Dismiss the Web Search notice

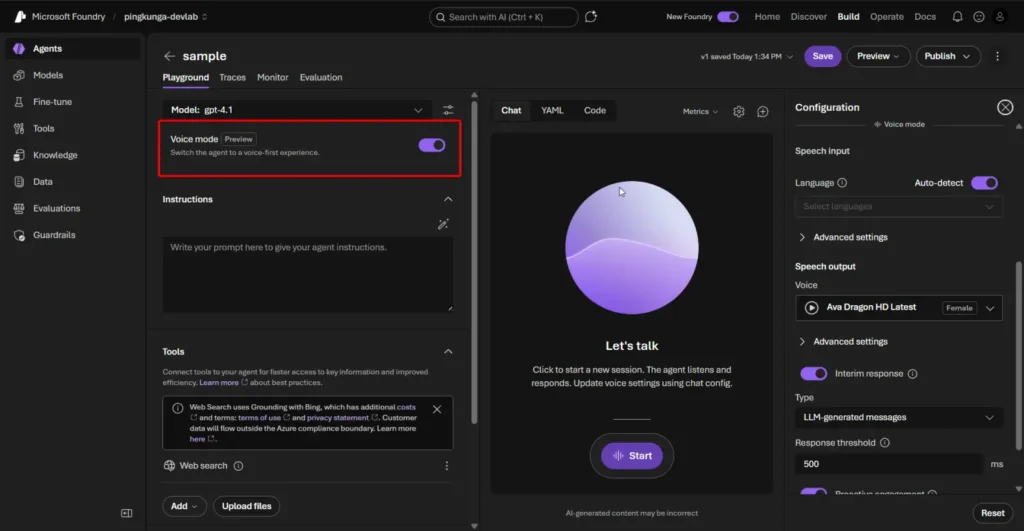click(x=437, y=409)
